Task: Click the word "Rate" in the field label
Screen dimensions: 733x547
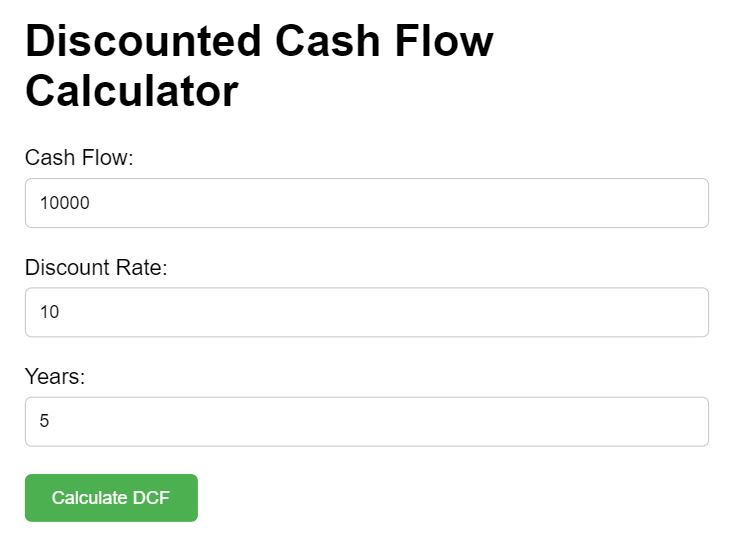Action: (x=140, y=267)
